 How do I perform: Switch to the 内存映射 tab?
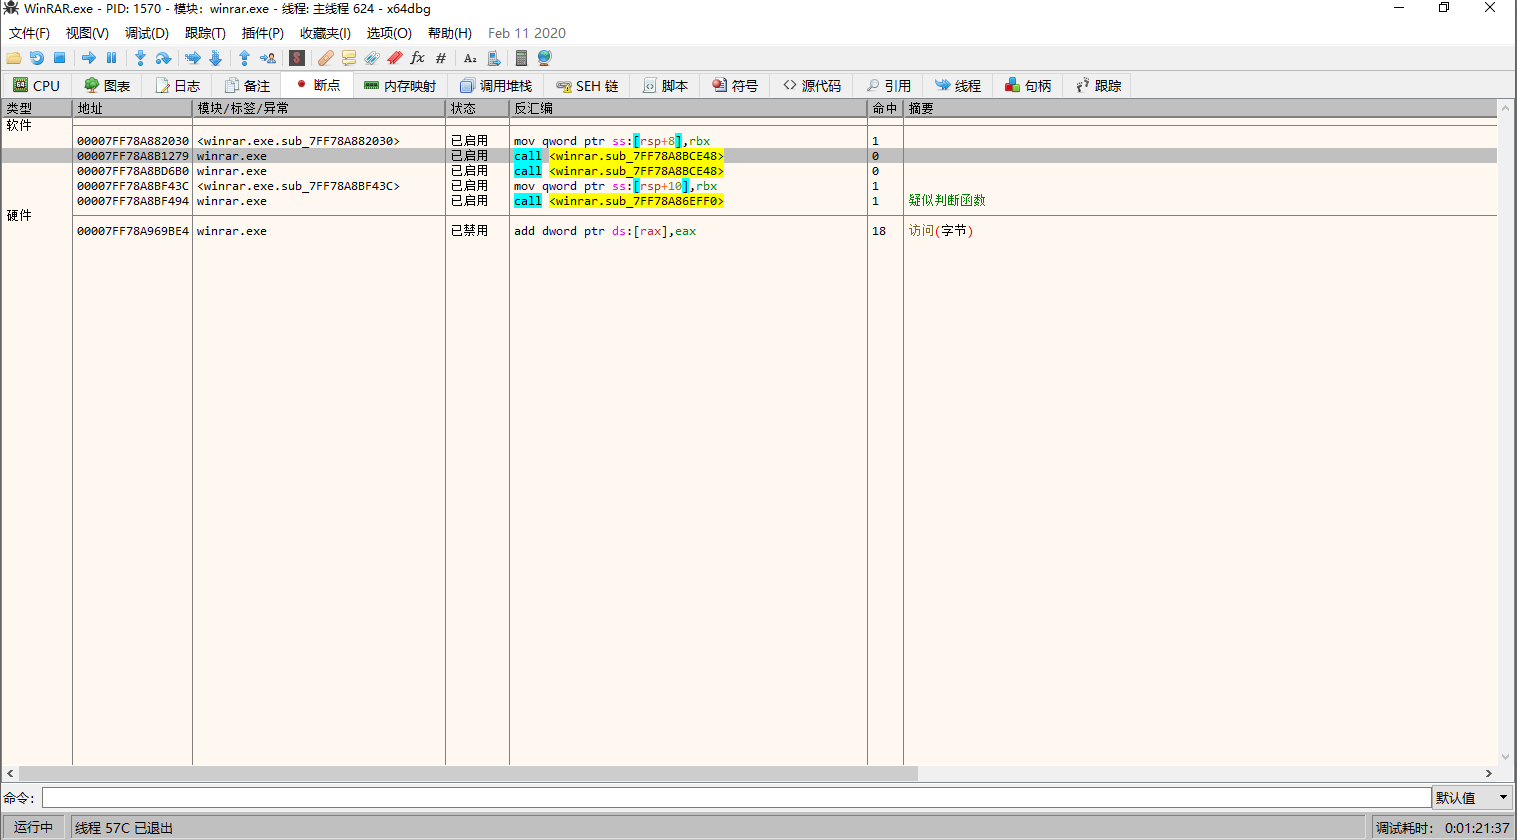[400, 86]
